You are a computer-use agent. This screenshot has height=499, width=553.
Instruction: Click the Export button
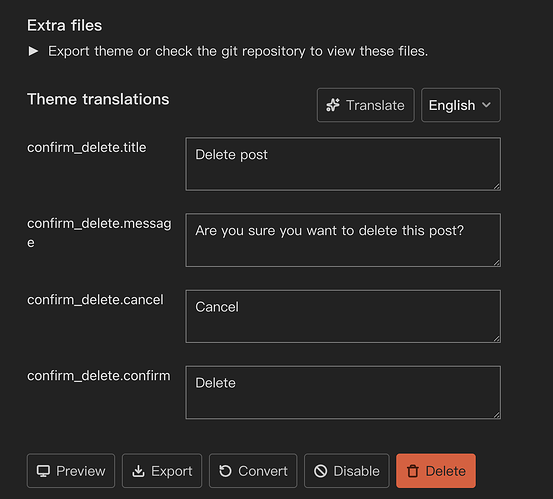pos(162,471)
